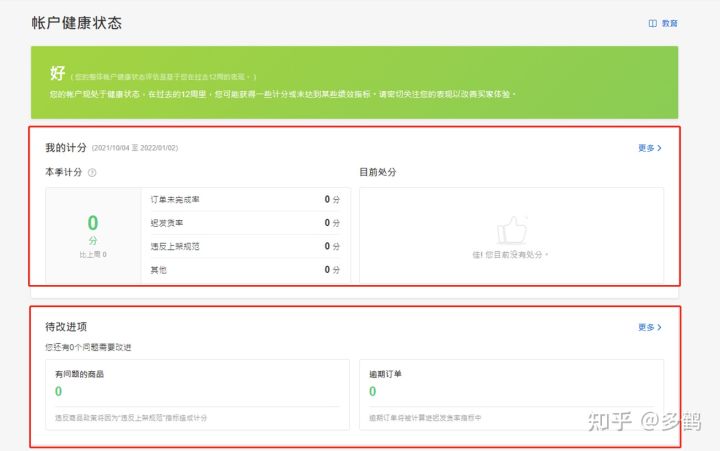Click the chevron arrow after 更多 in 我的计分
This screenshot has height=451, width=720.
(659, 148)
